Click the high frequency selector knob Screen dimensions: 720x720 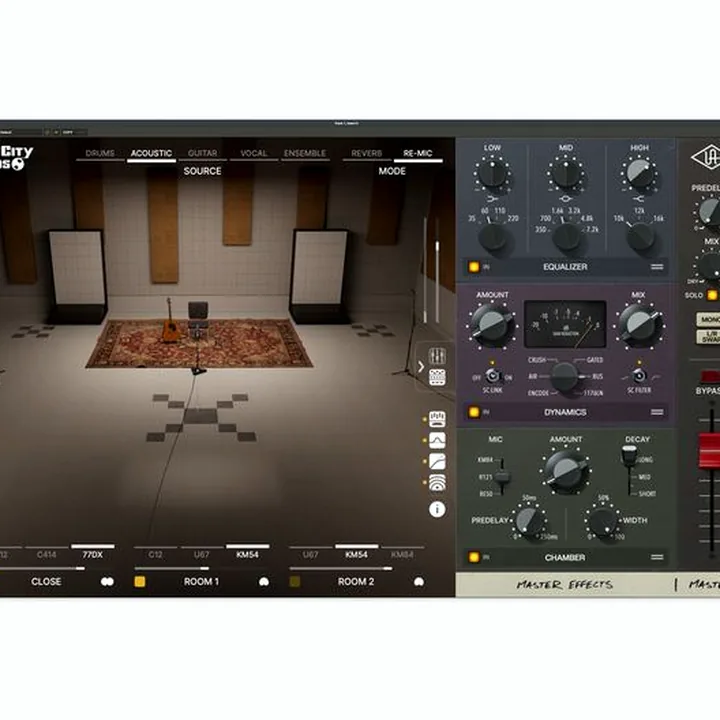640,237
